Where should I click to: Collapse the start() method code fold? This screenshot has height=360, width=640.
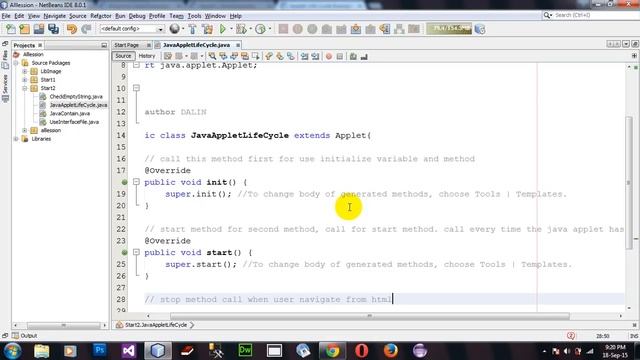click(136, 252)
